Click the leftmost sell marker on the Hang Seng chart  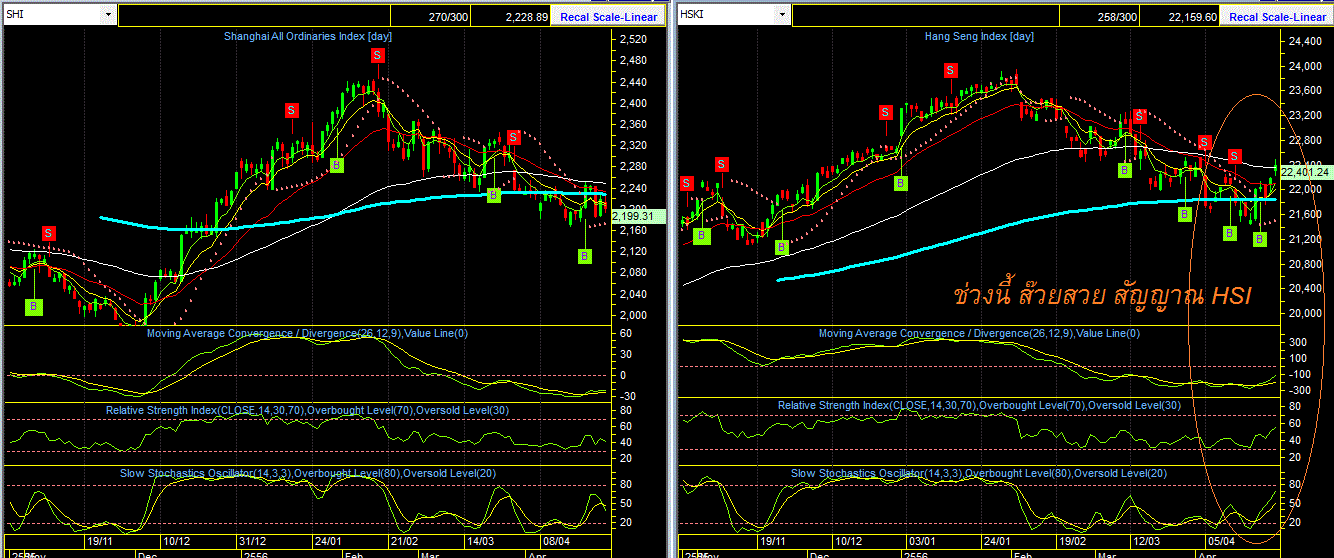[x=686, y=183]
